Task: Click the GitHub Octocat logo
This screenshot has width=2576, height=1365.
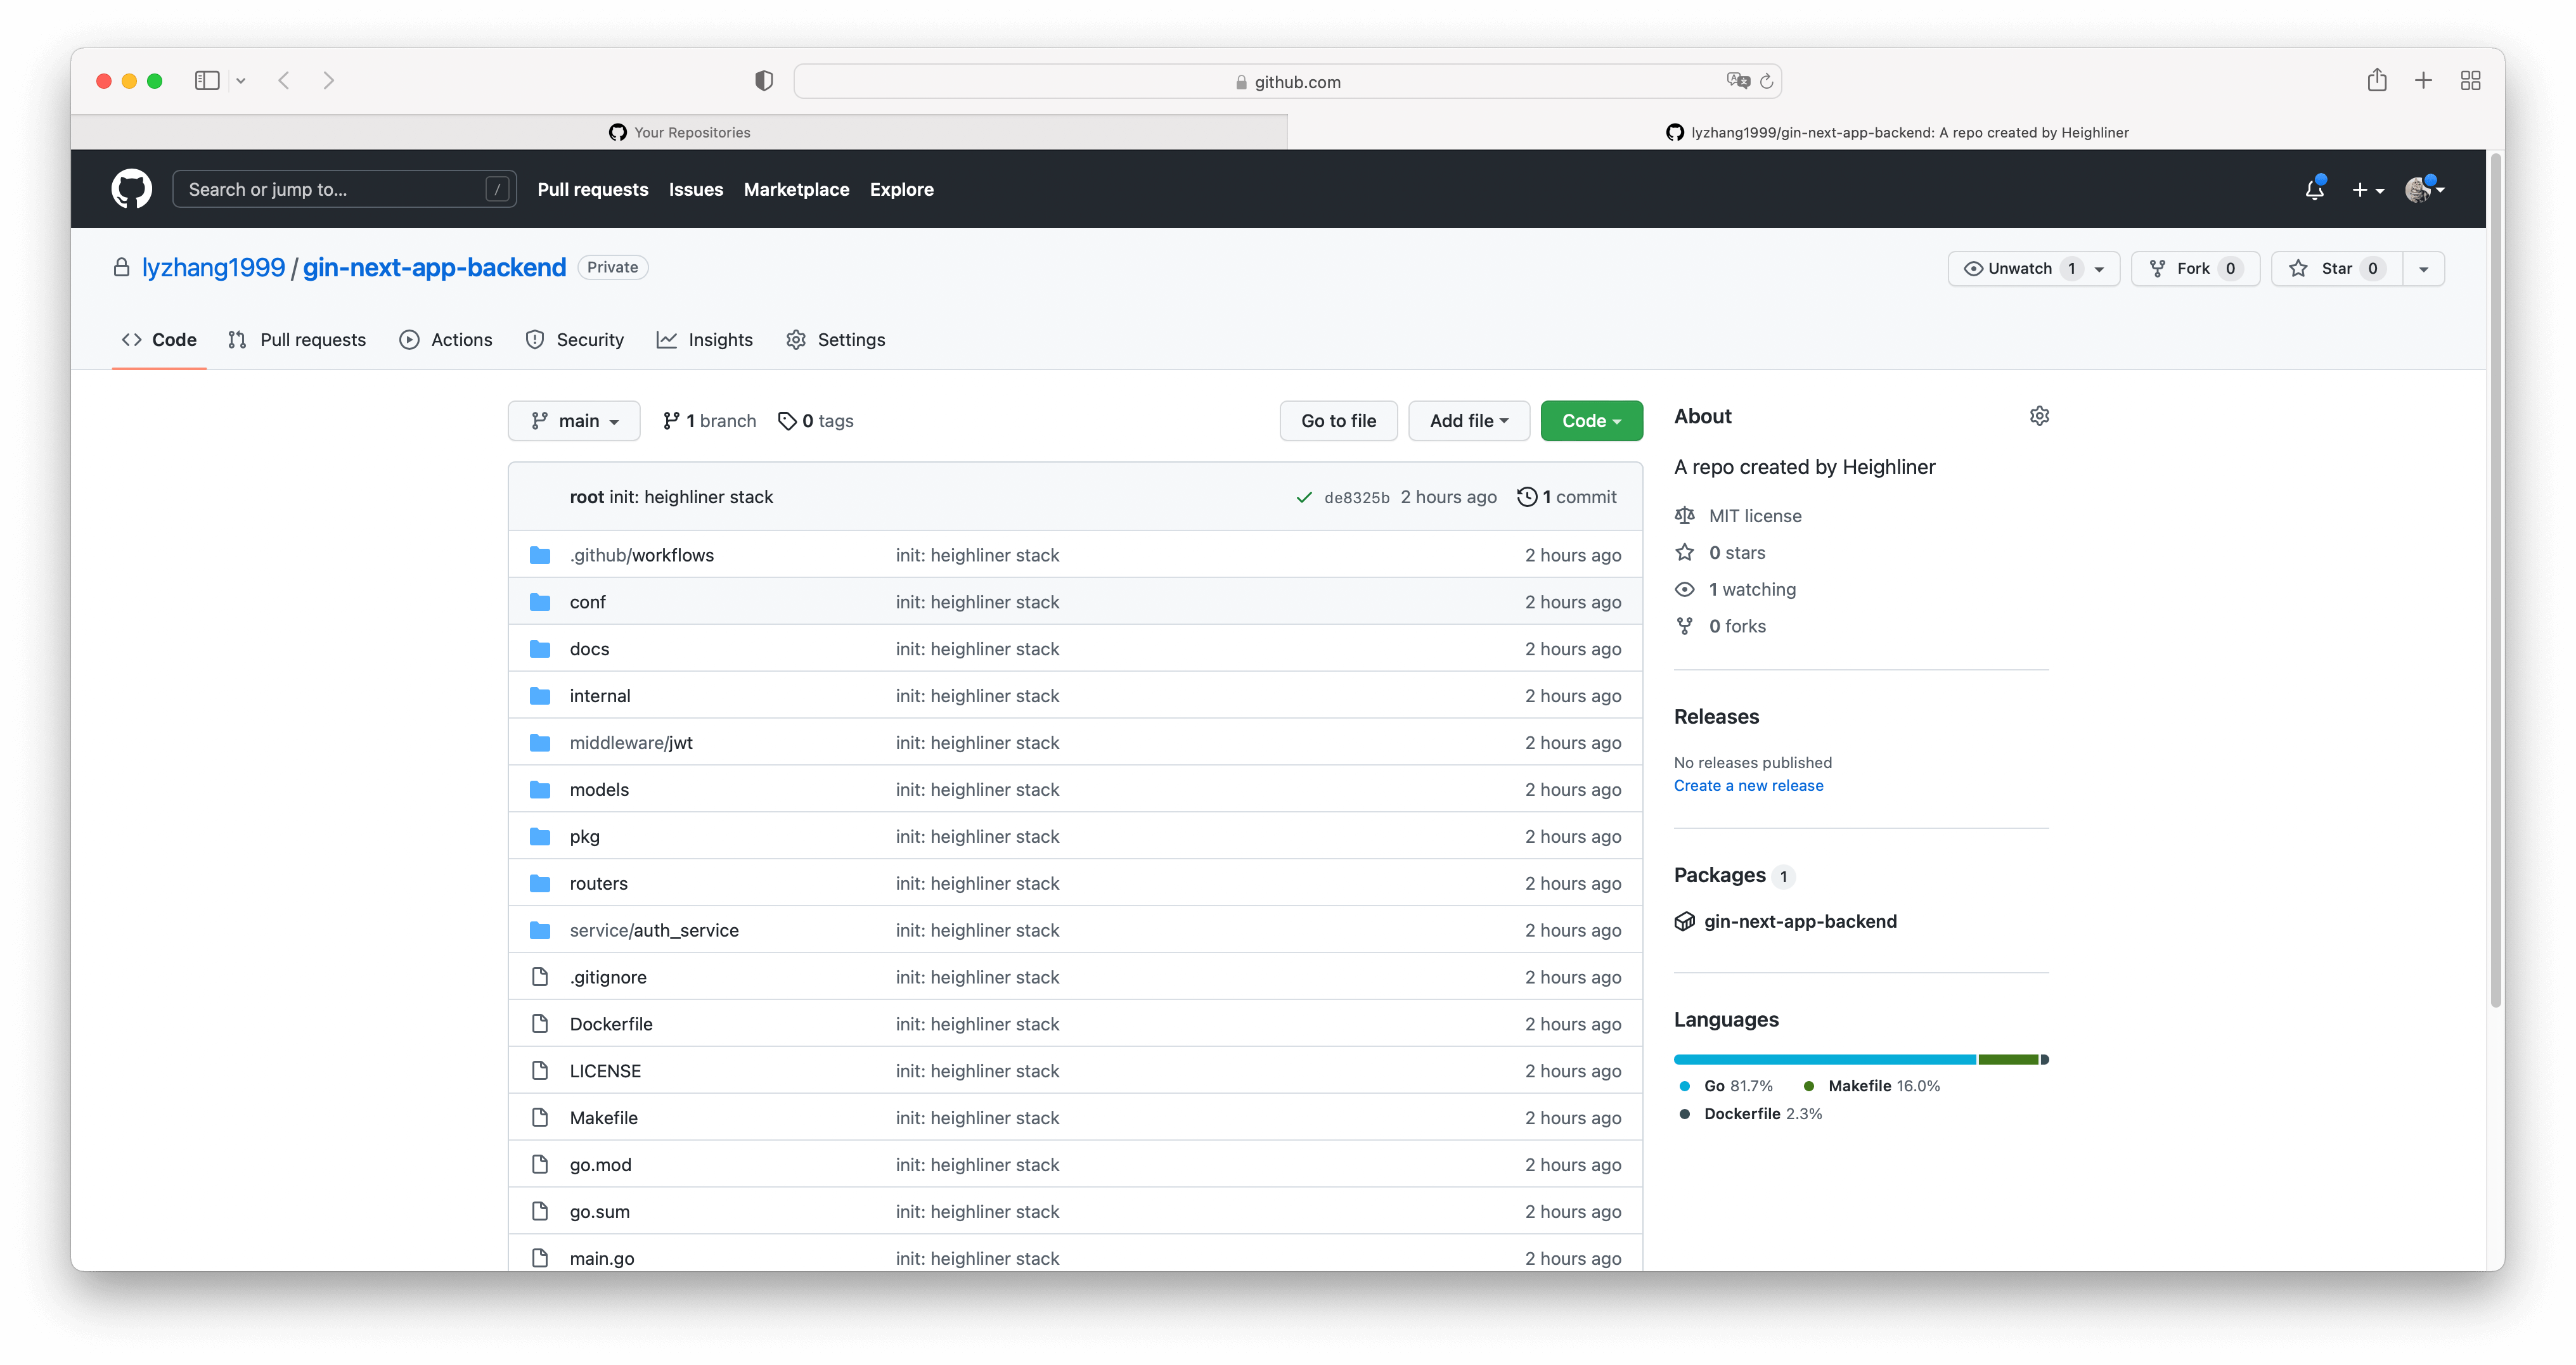Action: tap(131, 189)
